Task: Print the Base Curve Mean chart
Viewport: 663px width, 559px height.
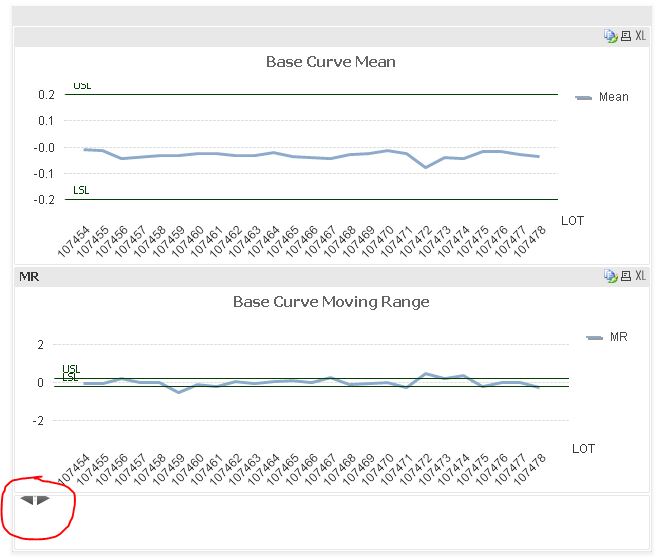Action: point(626,36)
